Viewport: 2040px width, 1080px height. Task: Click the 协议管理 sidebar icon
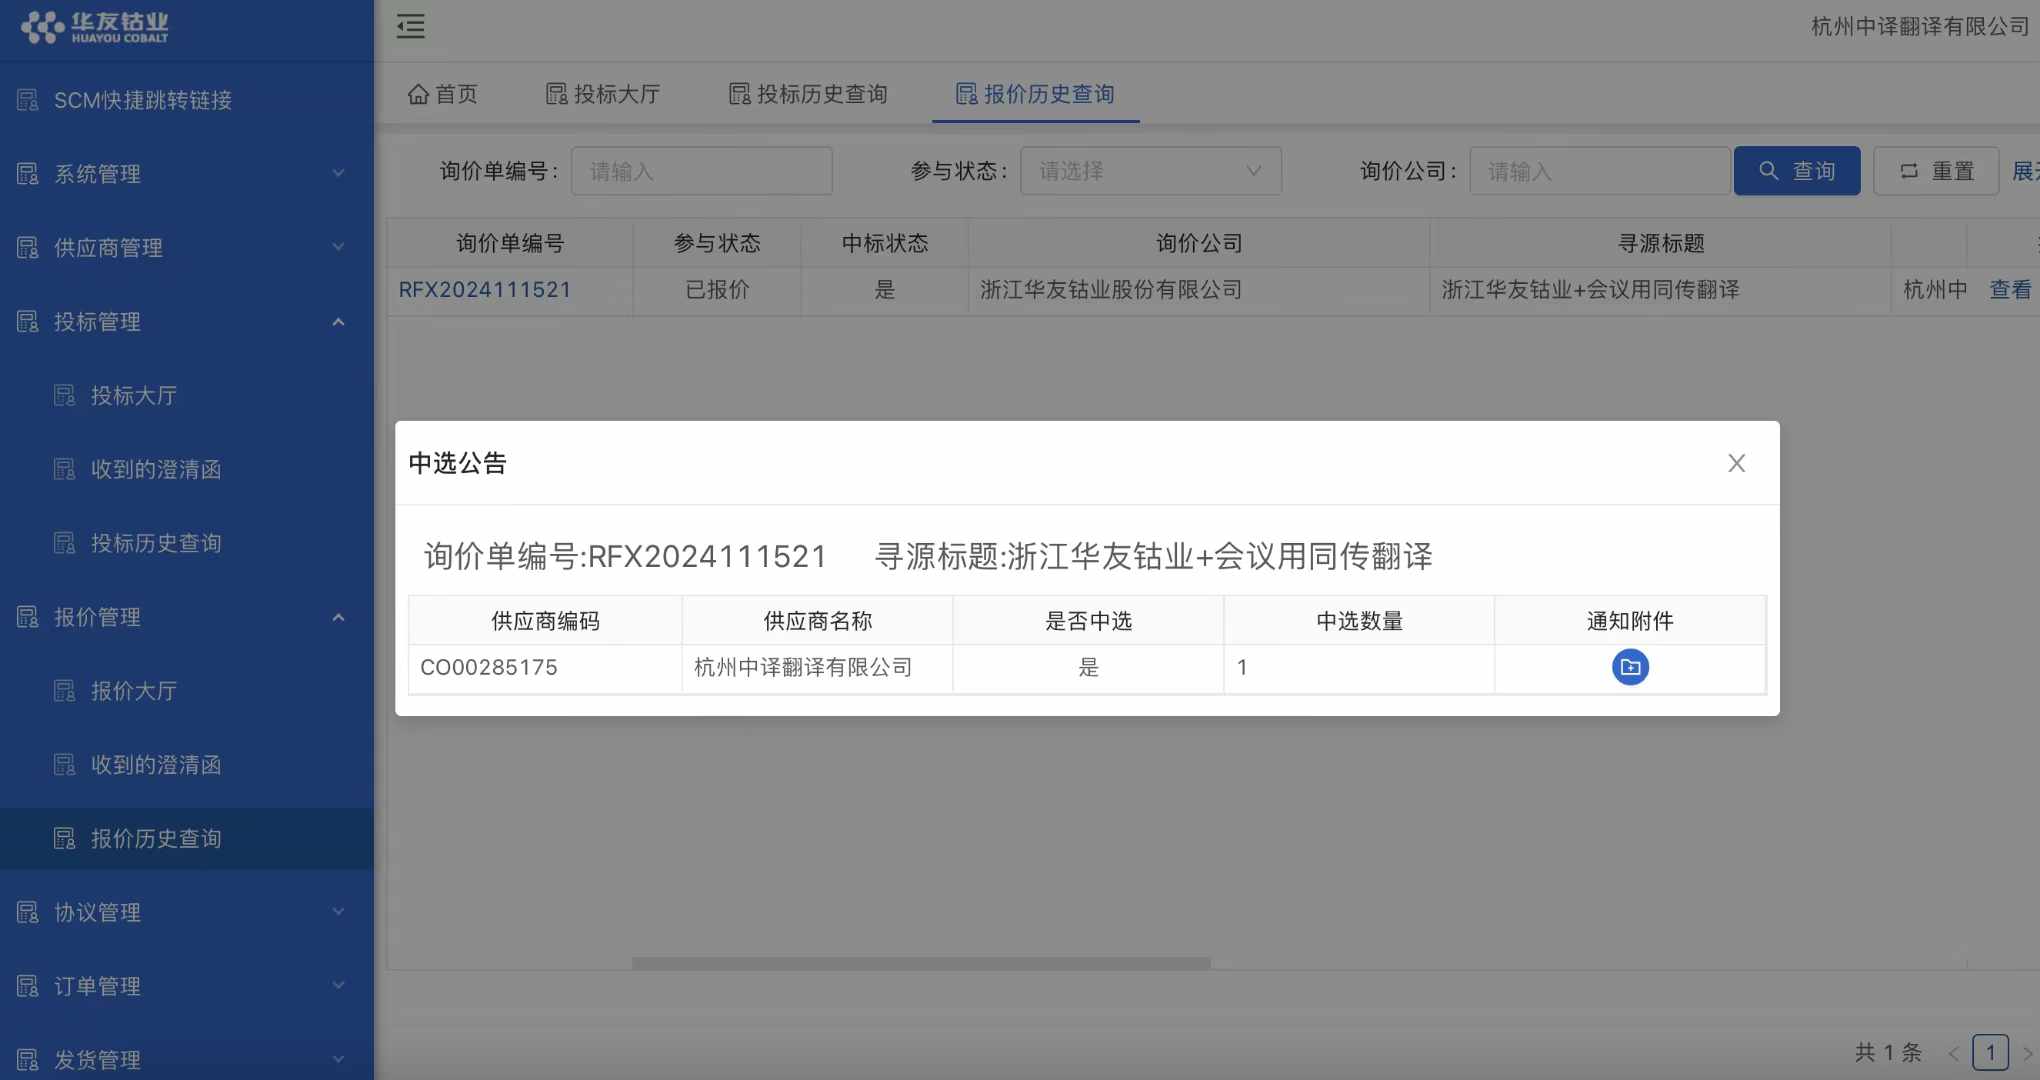(x=28, y=912)
